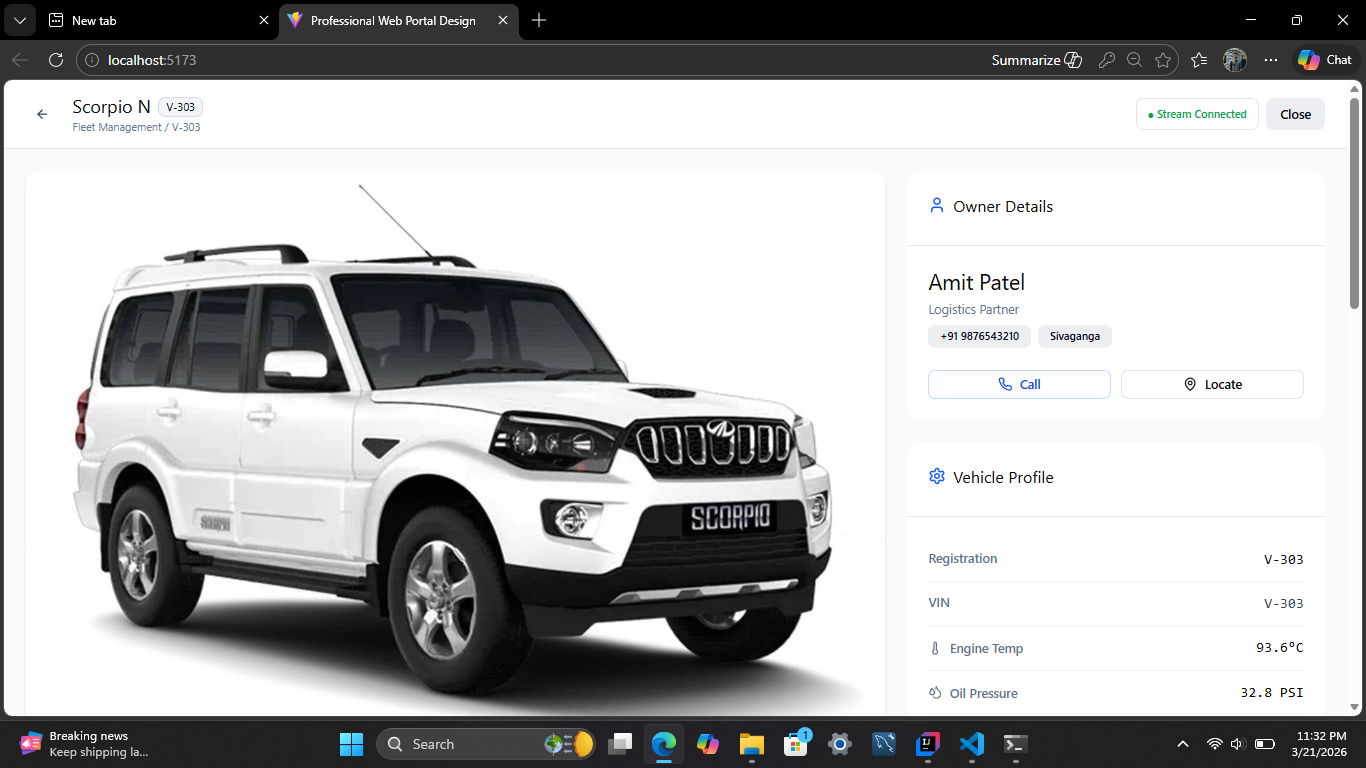The width and height of the screenshot is (1366, 768).
Task: Click the Logistics Partner label
Action: (x=974, y=310)
